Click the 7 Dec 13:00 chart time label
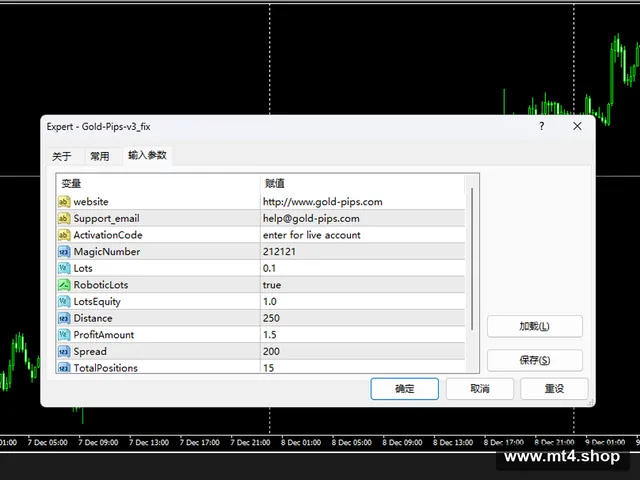Screen dimensions: 640x480 coord(149,442)
